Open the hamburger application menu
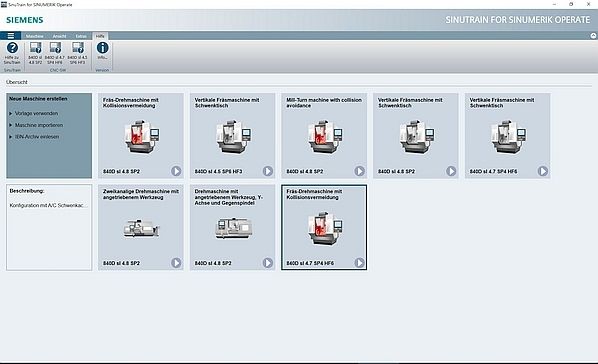The width and height of the screenshot is (598, 364). (11, 36)
